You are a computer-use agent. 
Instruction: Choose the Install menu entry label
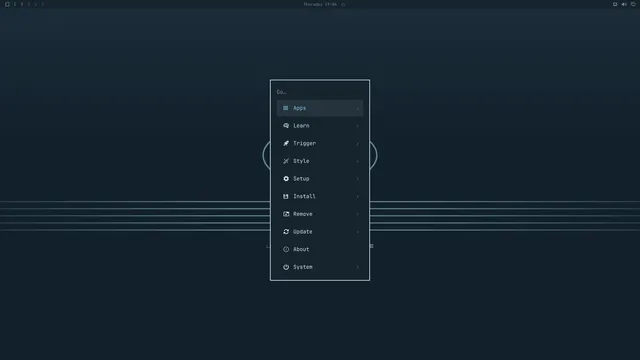(304, 196)
